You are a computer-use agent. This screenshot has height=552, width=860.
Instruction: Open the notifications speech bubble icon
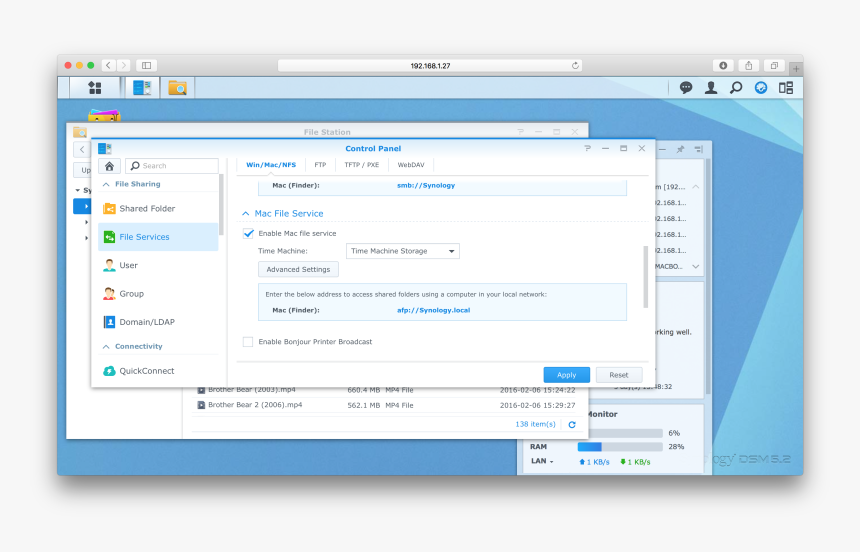[686, 88]
